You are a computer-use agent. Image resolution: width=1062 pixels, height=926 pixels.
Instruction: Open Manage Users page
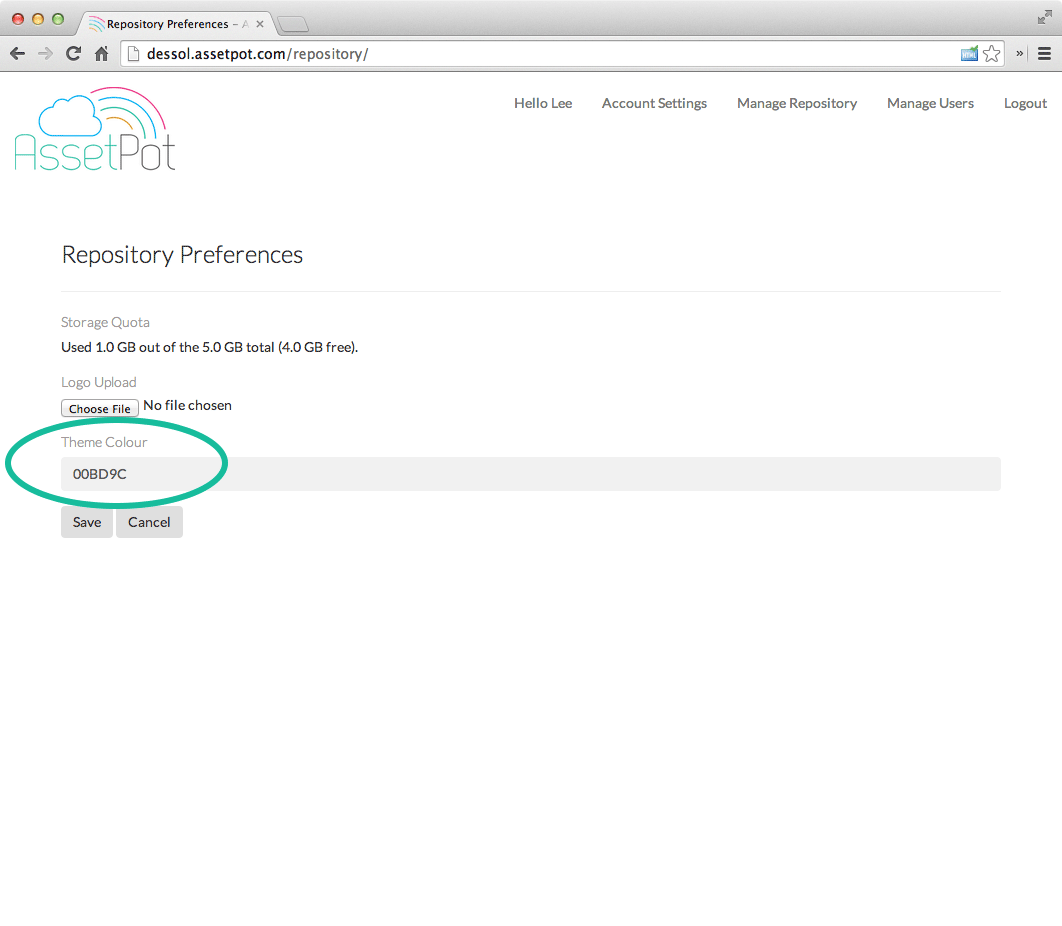pos(931,103)
